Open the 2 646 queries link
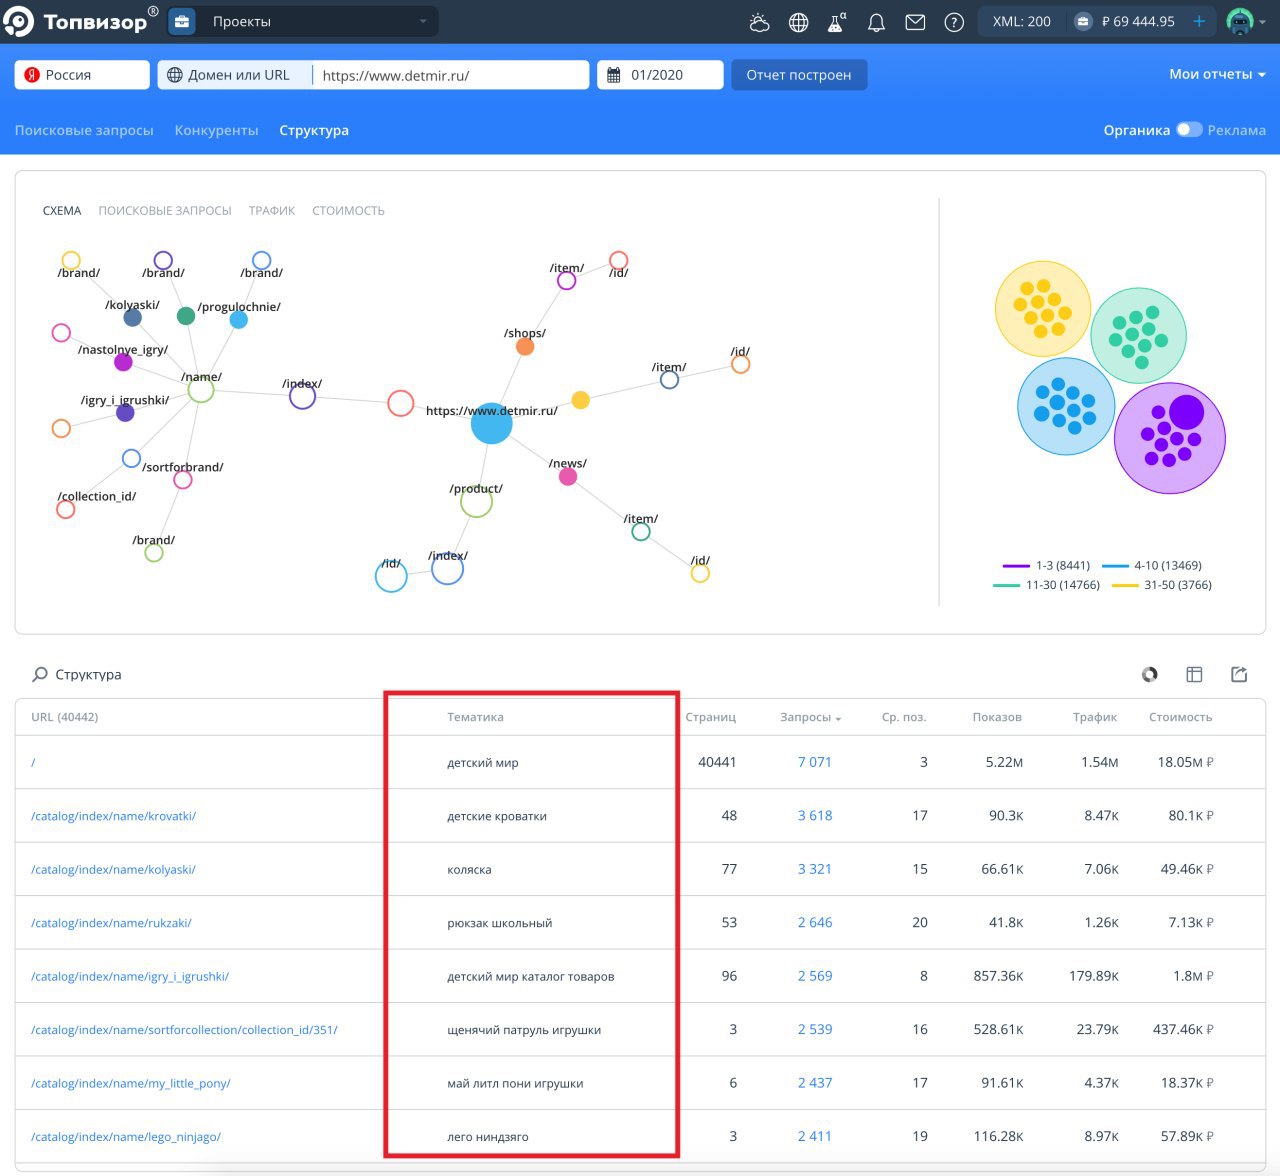Viewport: 1280px width, 1176px height. [815, 923]
